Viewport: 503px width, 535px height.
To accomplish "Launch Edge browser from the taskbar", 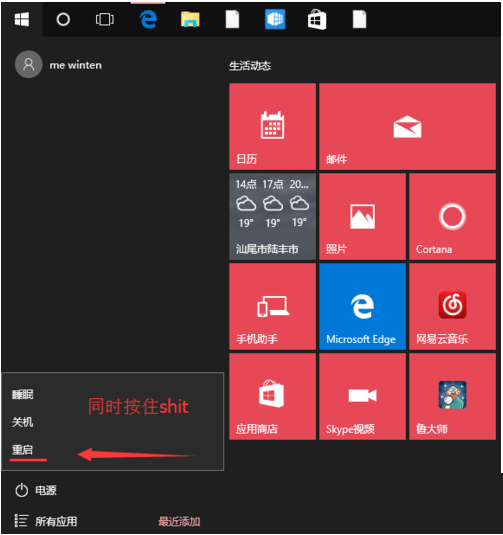I will pos(148,19).
